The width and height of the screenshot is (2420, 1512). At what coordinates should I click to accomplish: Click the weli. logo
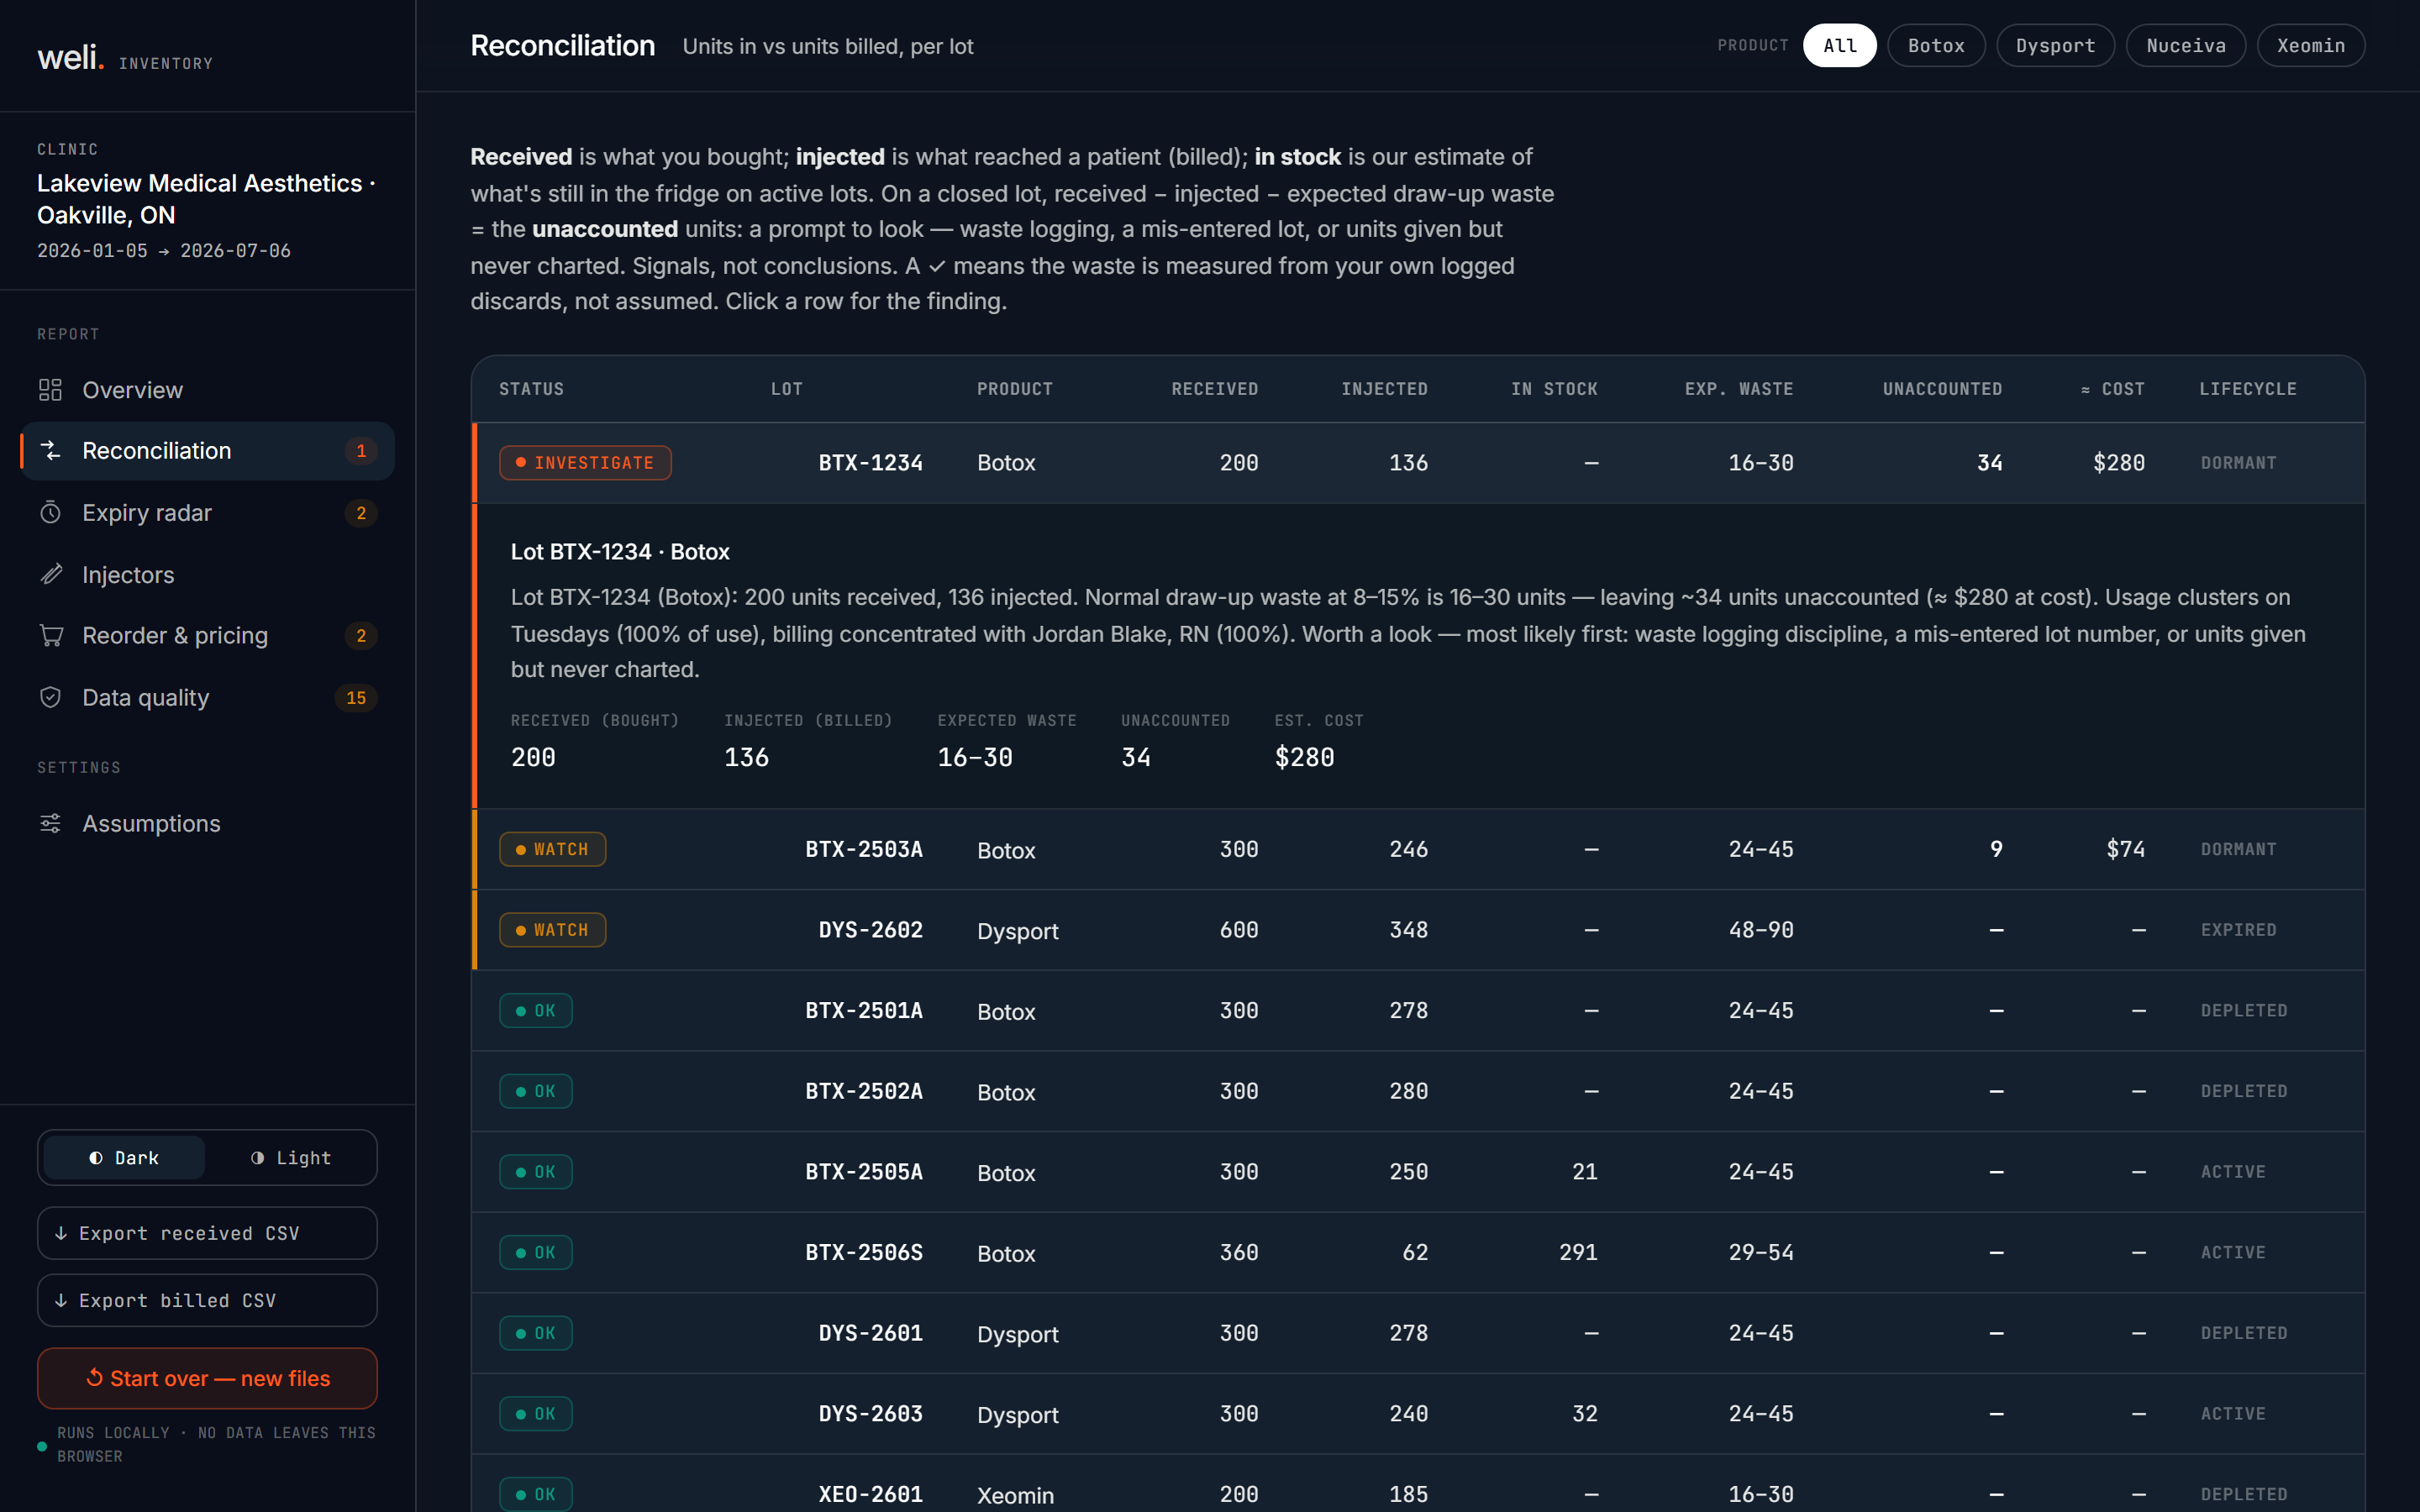[x=70, y=58]
